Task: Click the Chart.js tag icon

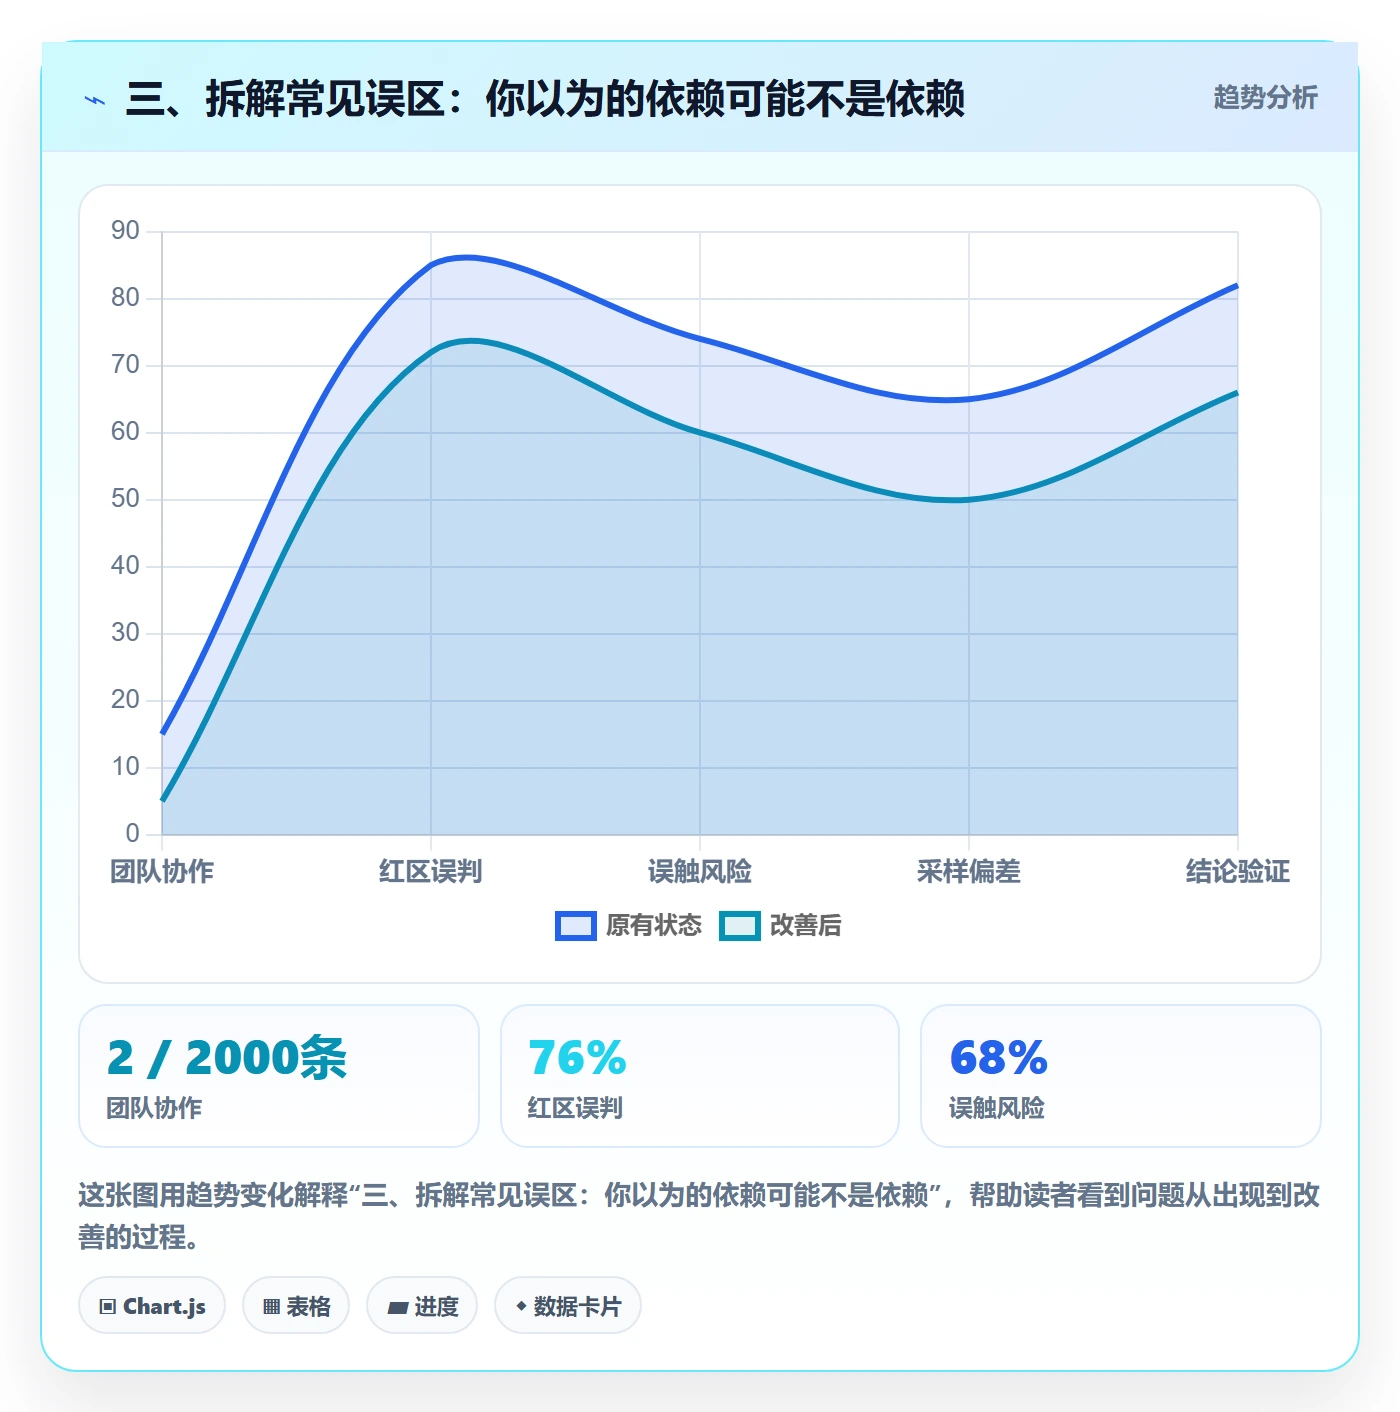Action: point(108,1306)
